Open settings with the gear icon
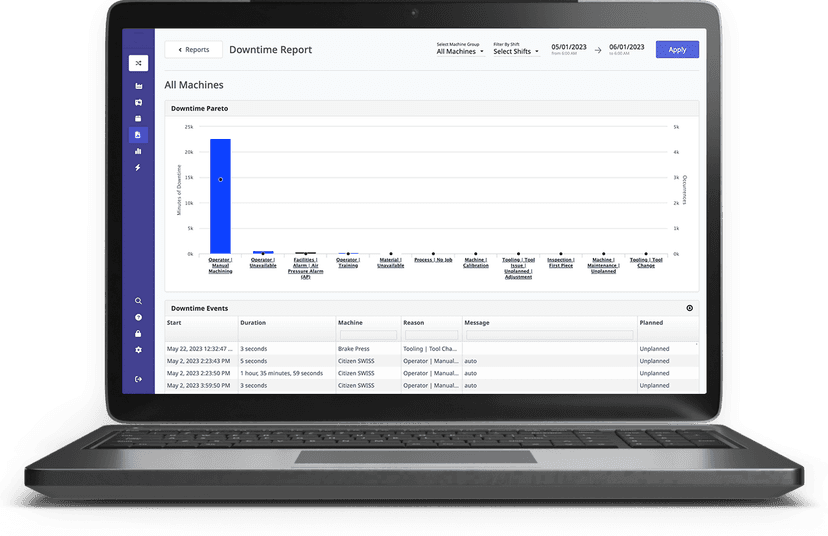This screenshot has width=828, height=536. tap(138, 349)
